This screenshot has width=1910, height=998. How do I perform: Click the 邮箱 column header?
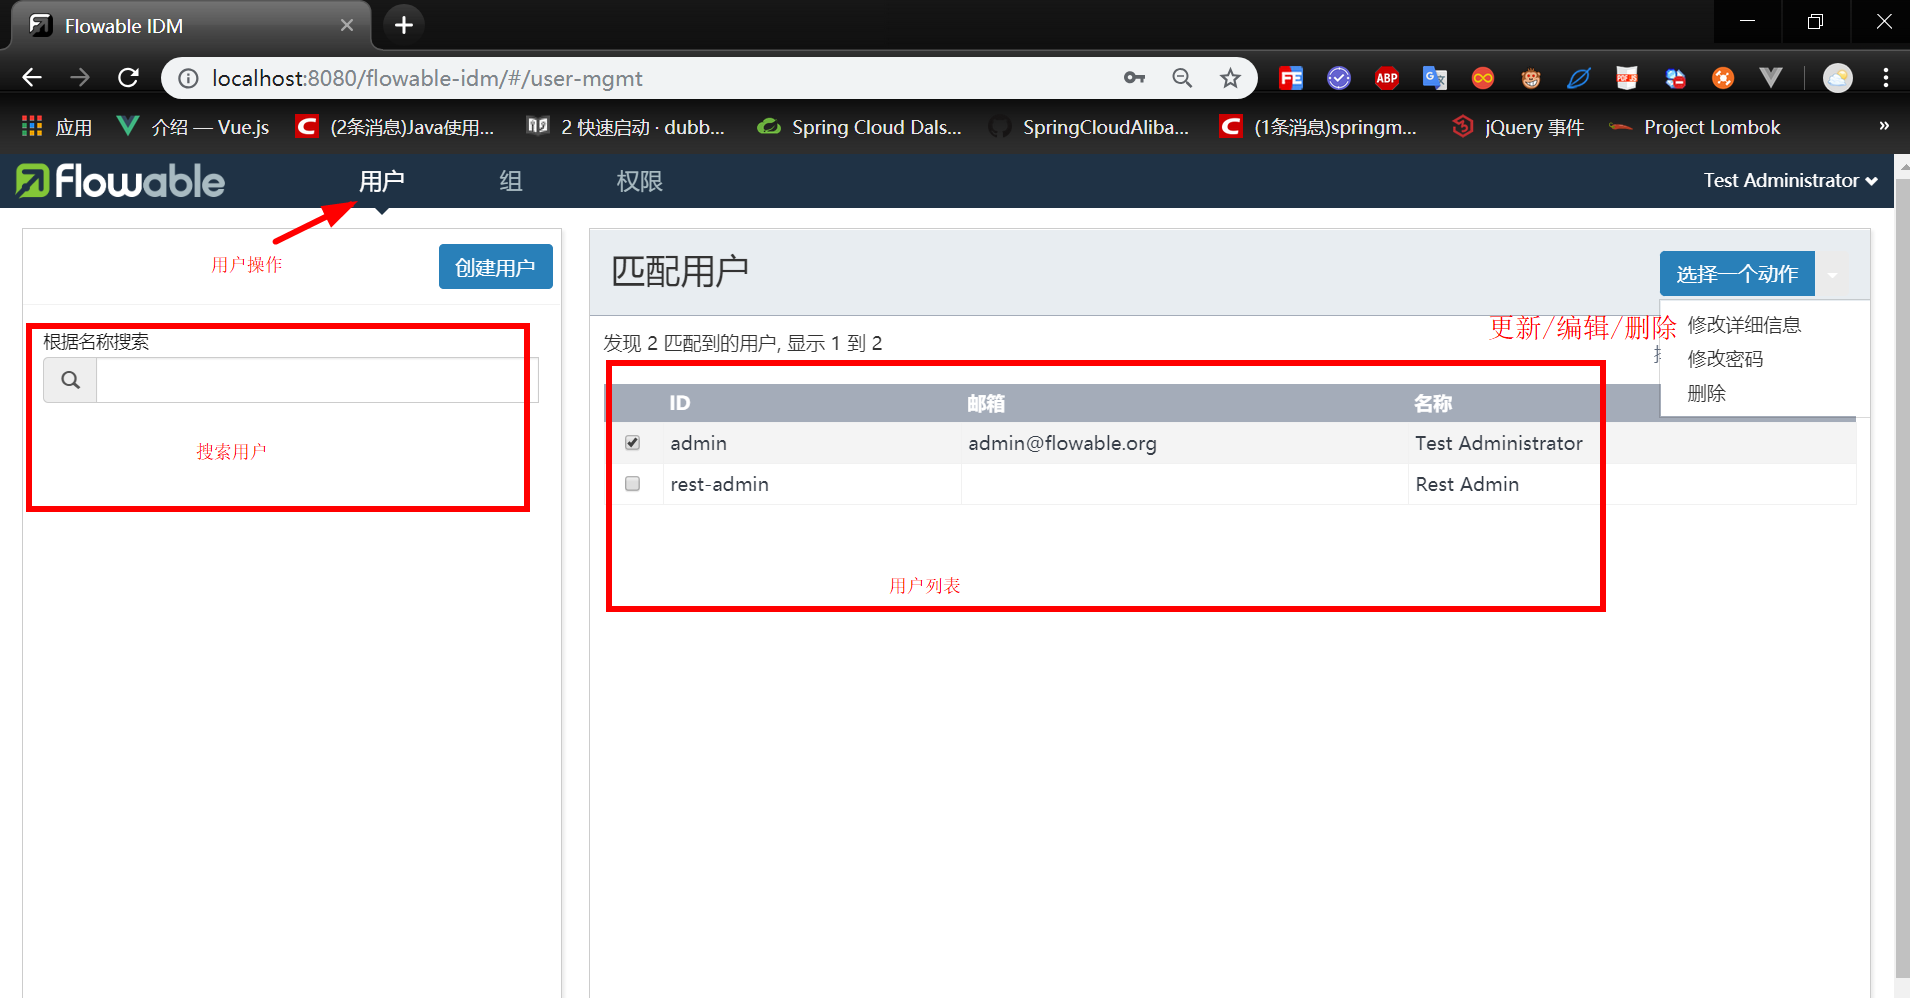[x=986, y=403]
